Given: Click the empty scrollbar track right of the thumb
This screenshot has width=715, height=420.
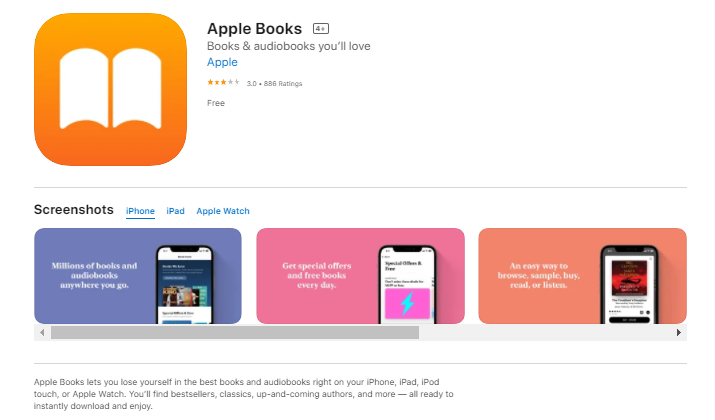Looking at the screenshot, I should [545, 332].
